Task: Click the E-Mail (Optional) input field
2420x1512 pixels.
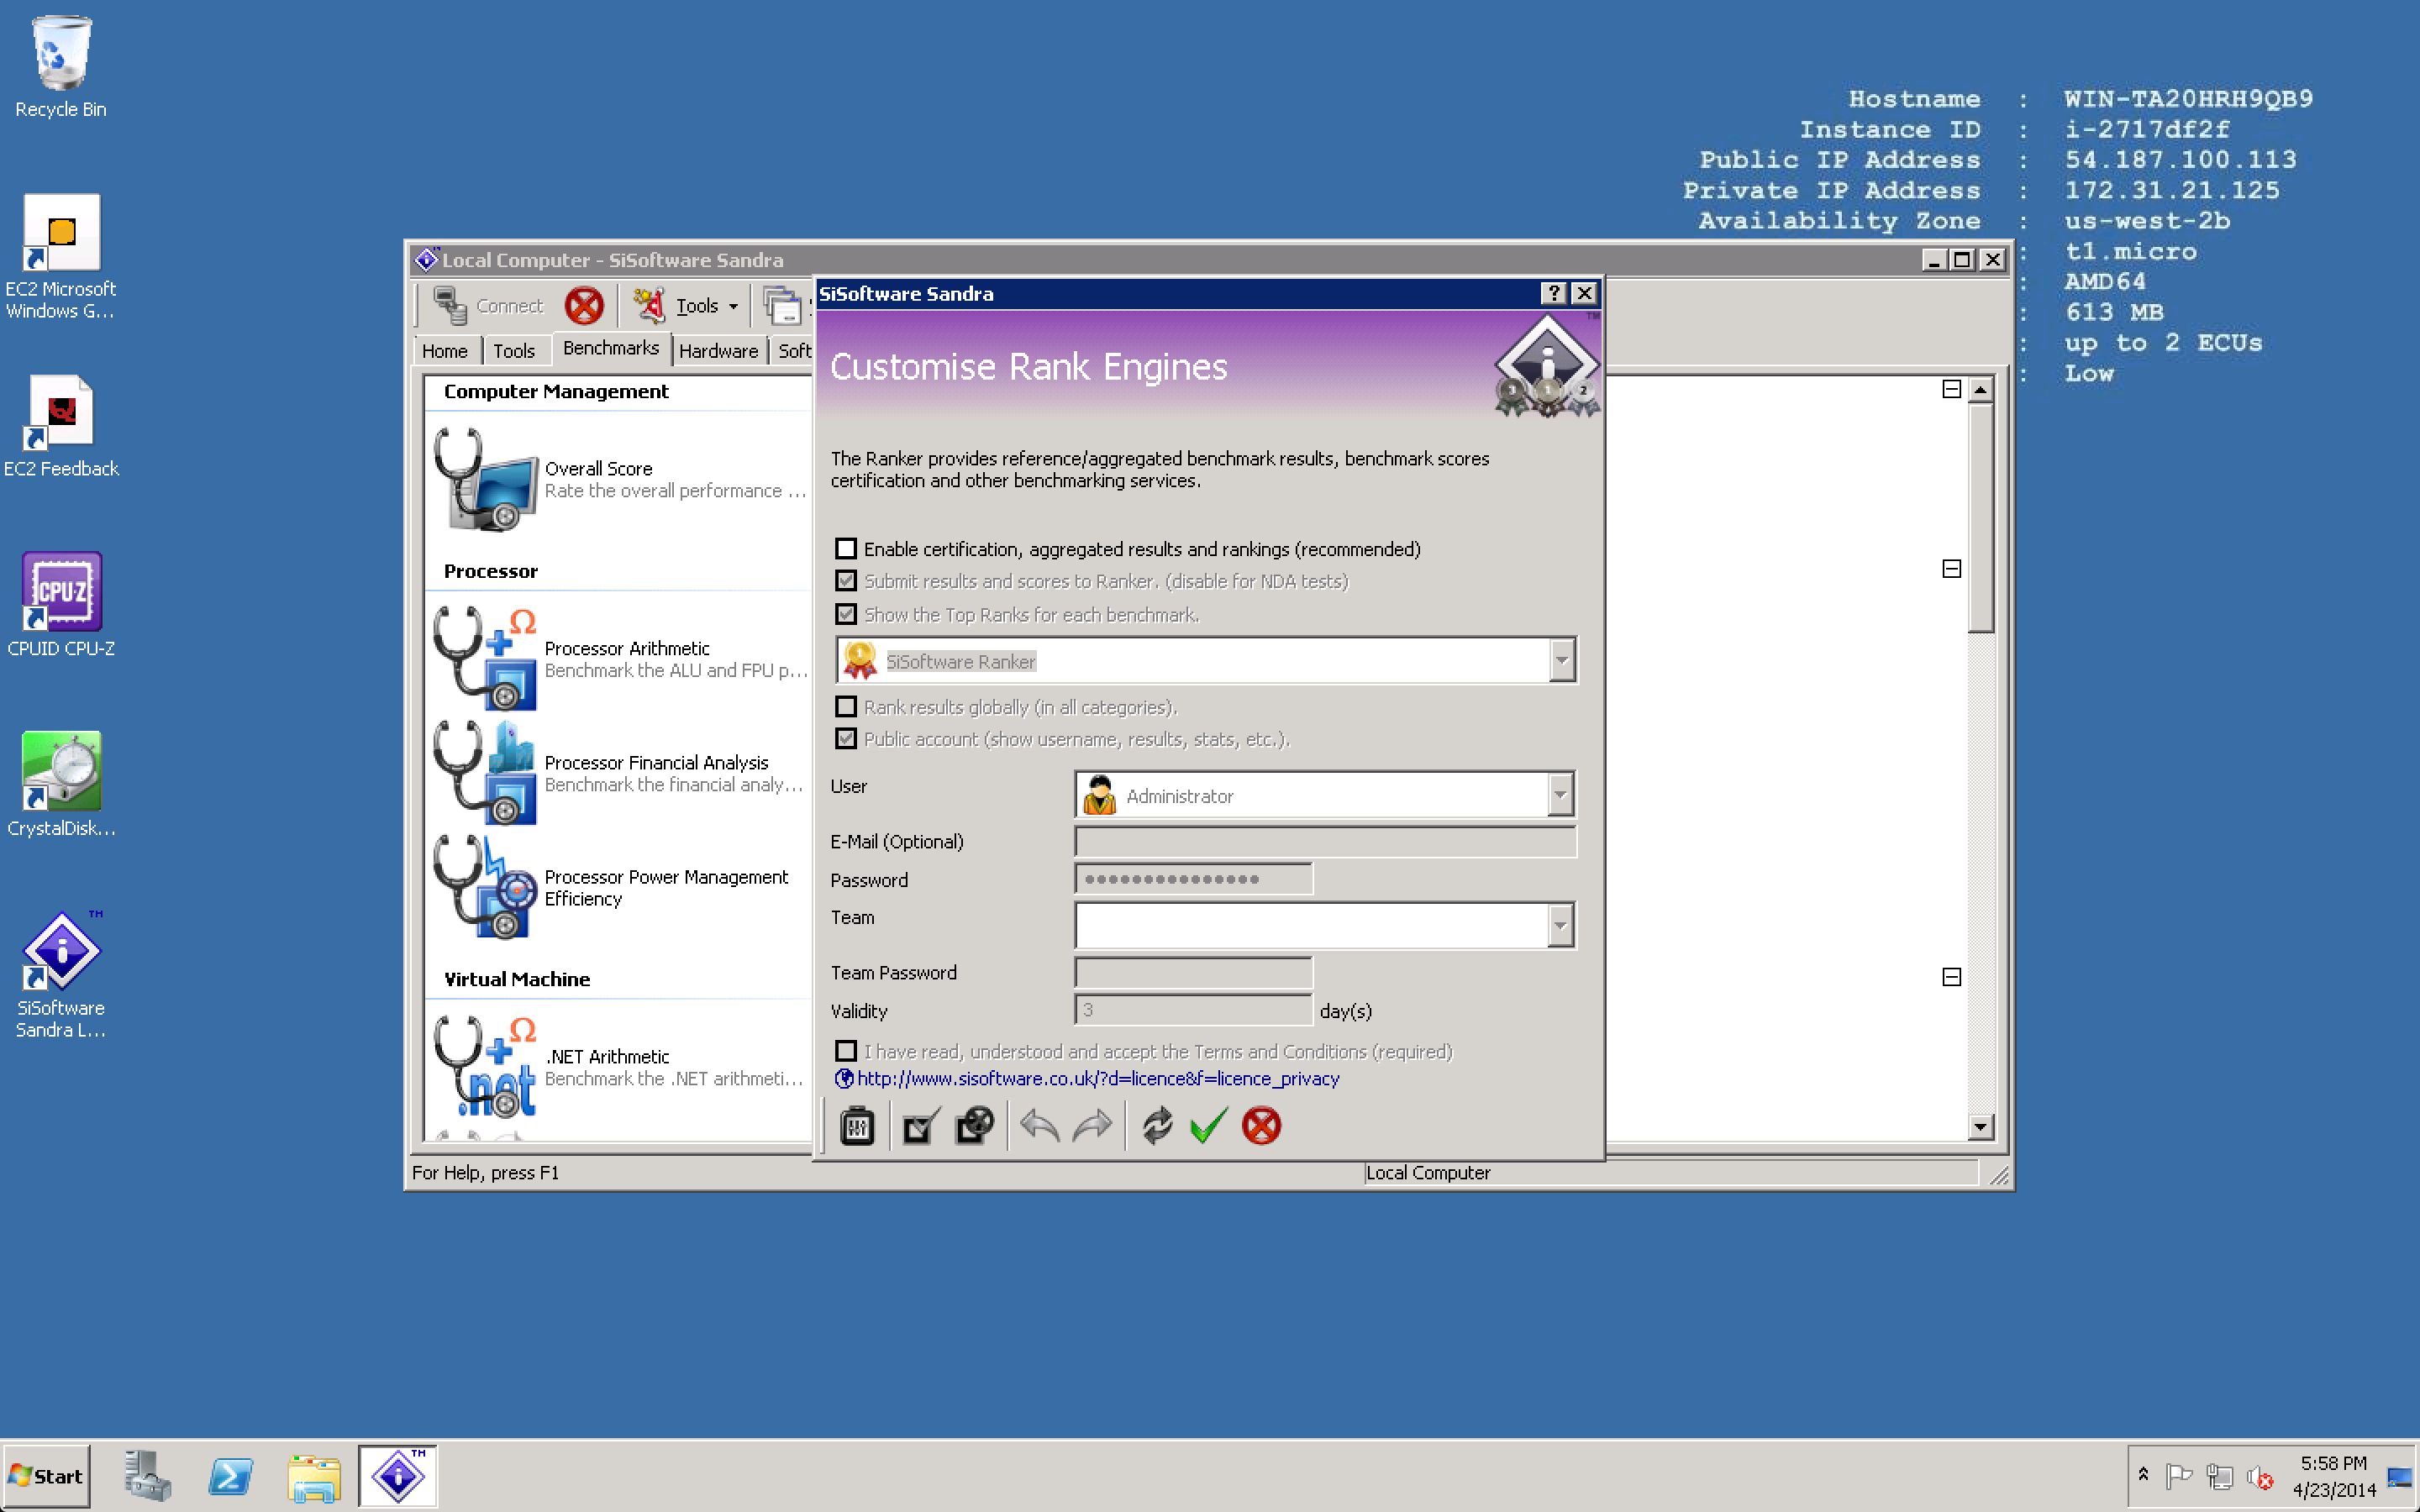Action: pyautogui.click(x=1324, y=842)
